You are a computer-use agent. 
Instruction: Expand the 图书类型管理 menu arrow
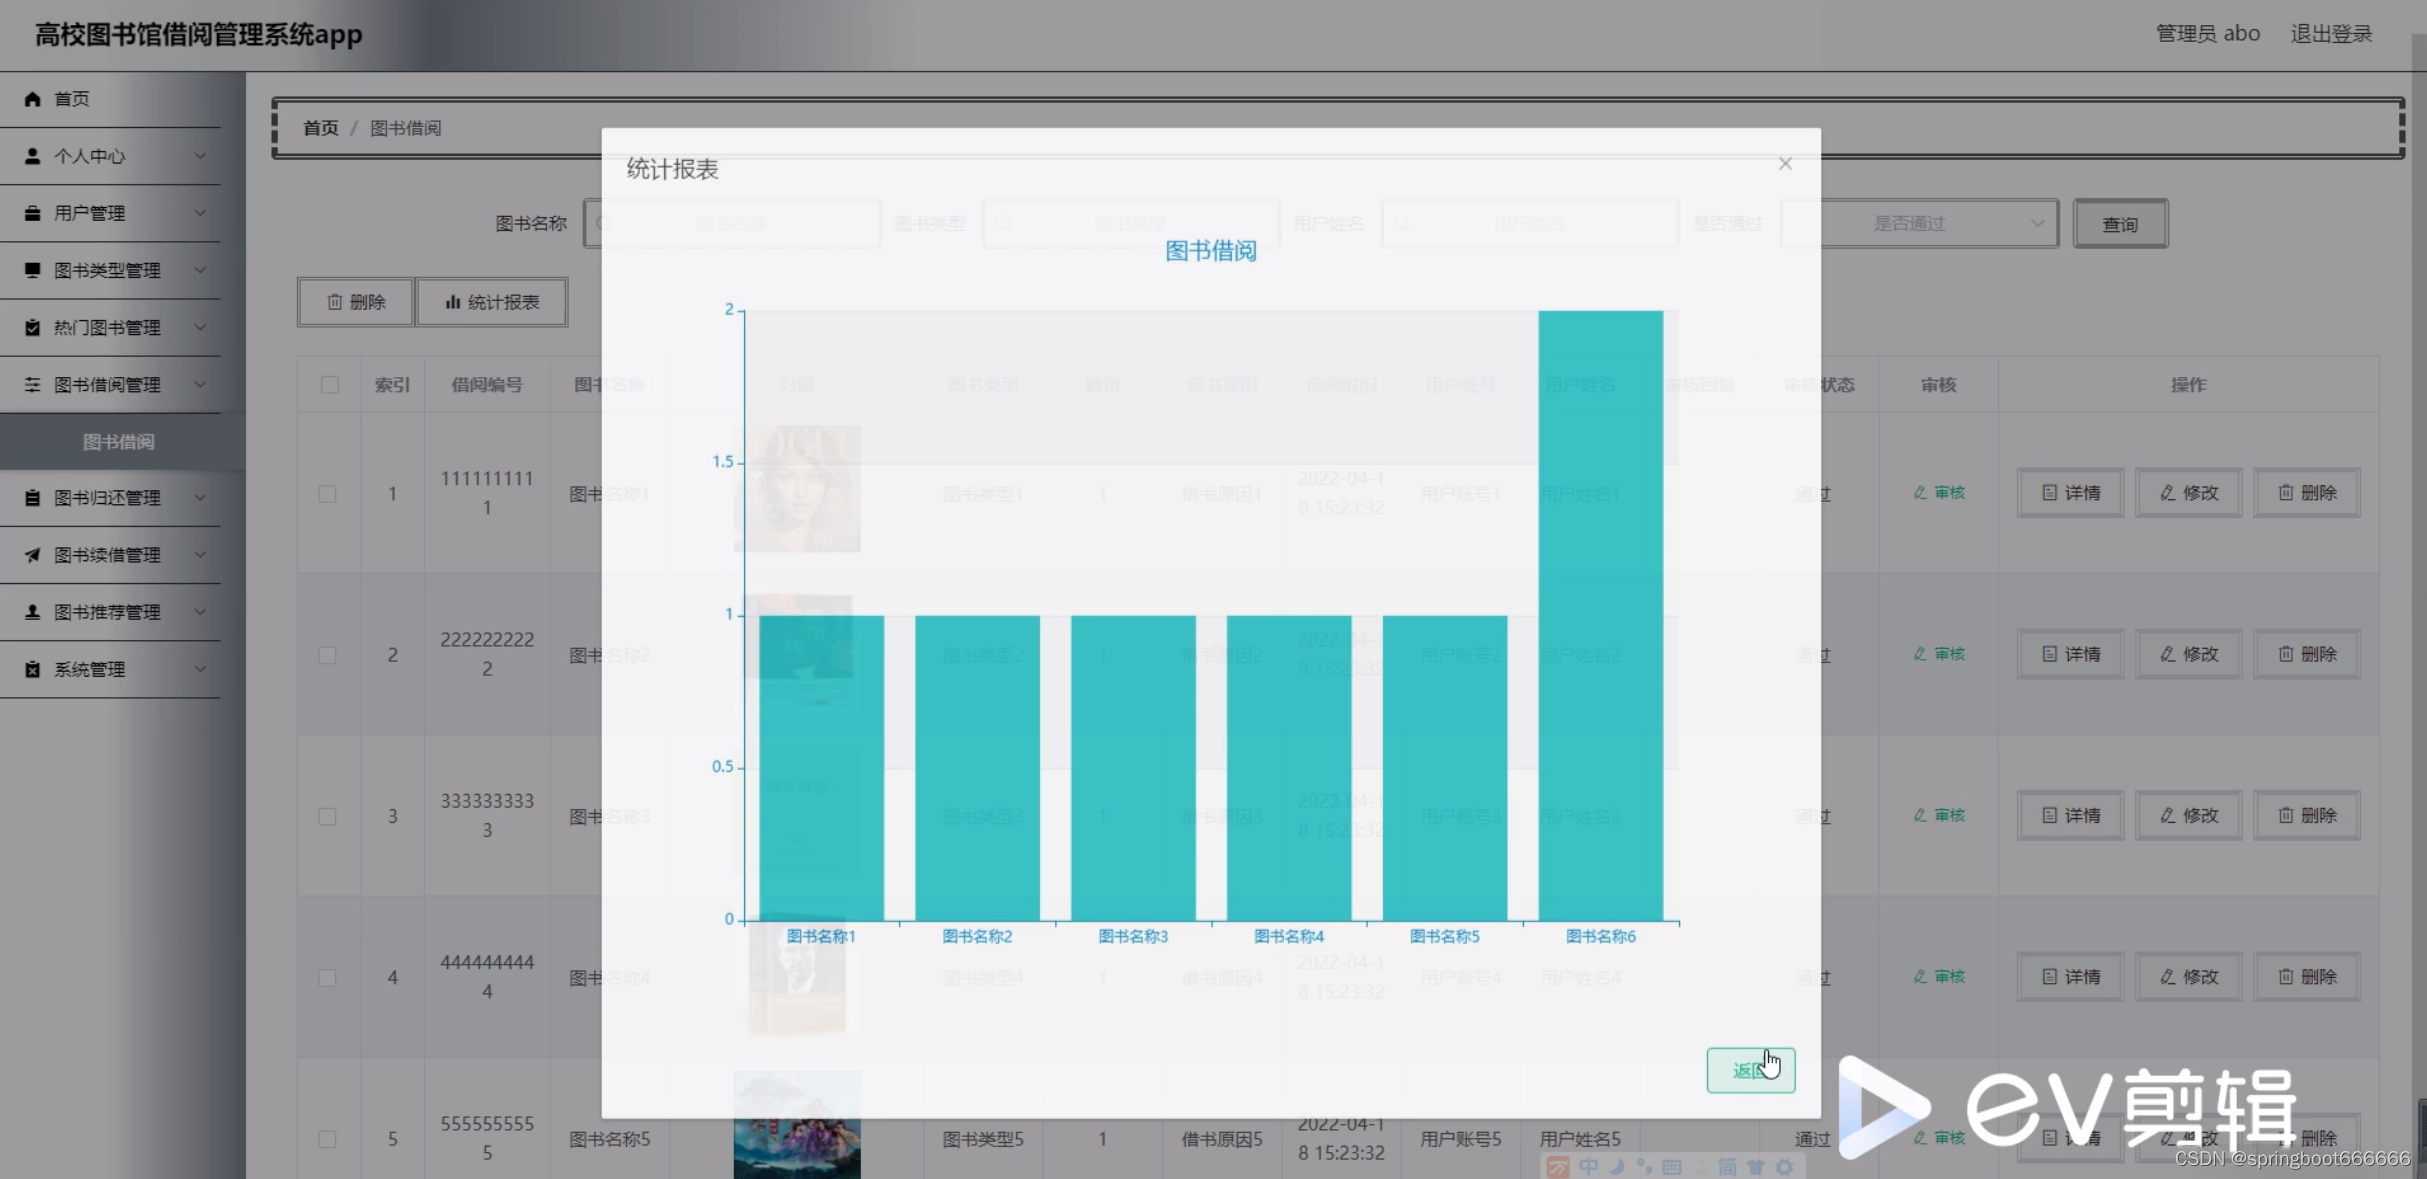point(200,270)
